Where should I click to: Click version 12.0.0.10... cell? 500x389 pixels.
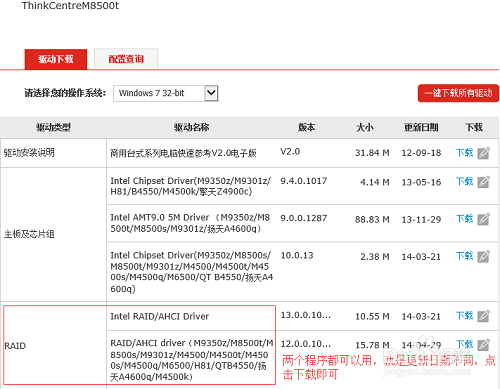pos(306,344)
